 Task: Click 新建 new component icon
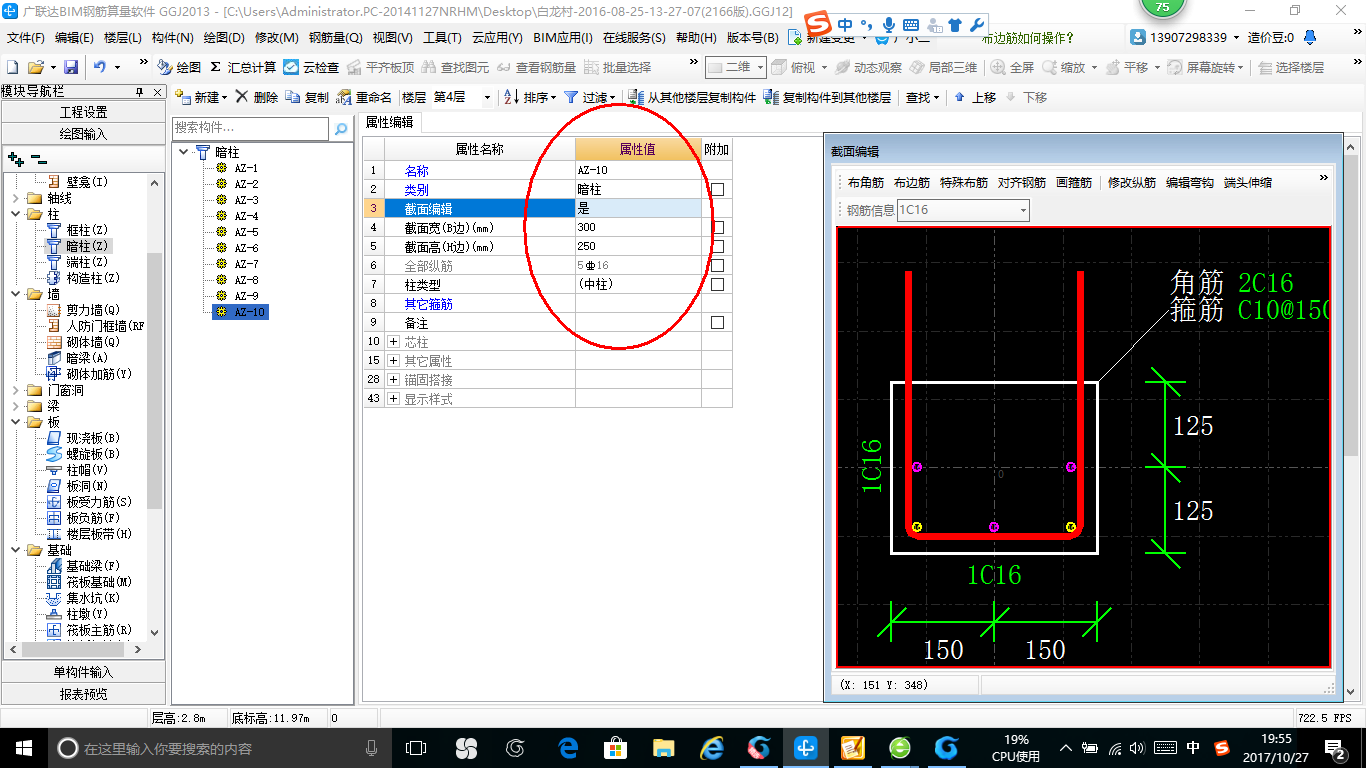(183, 97)
